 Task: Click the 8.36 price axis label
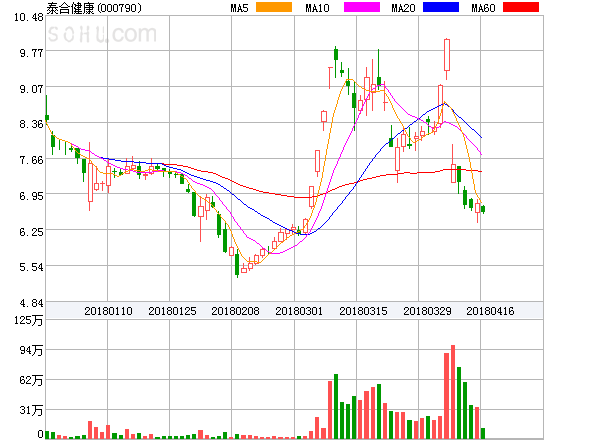(31, 124)
